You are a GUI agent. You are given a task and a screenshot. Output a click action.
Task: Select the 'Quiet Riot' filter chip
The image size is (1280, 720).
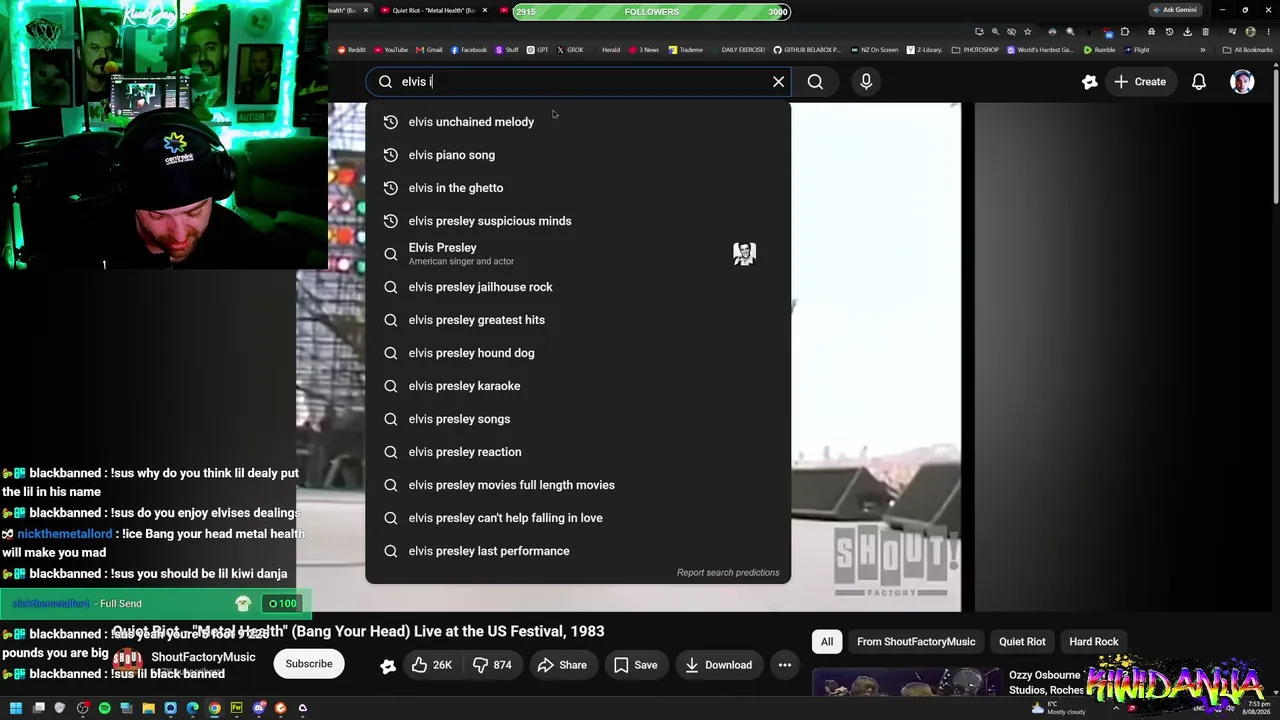pos(1022,642)
